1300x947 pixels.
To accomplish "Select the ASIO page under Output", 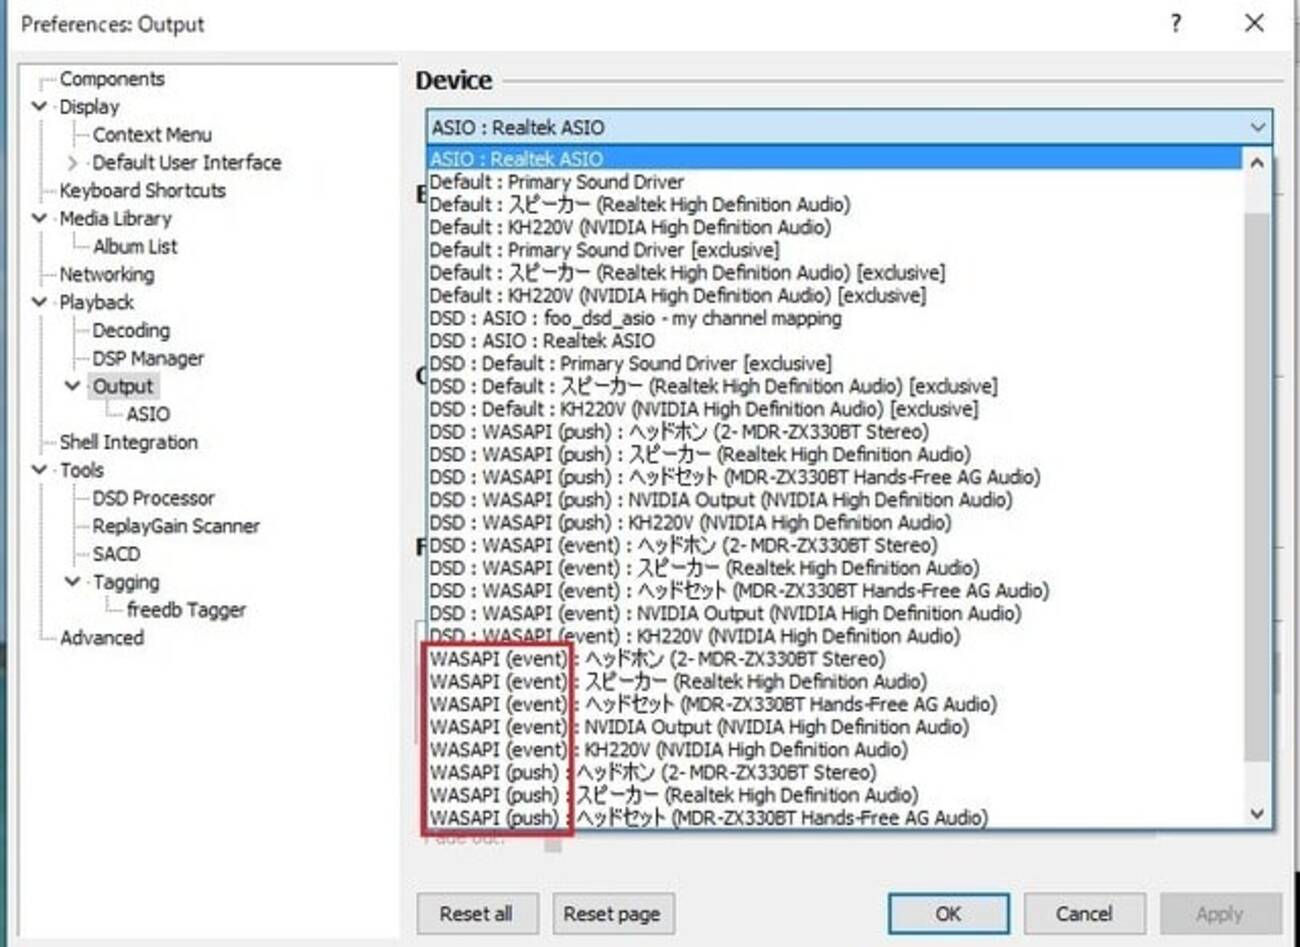I will (x=148, y=414).
